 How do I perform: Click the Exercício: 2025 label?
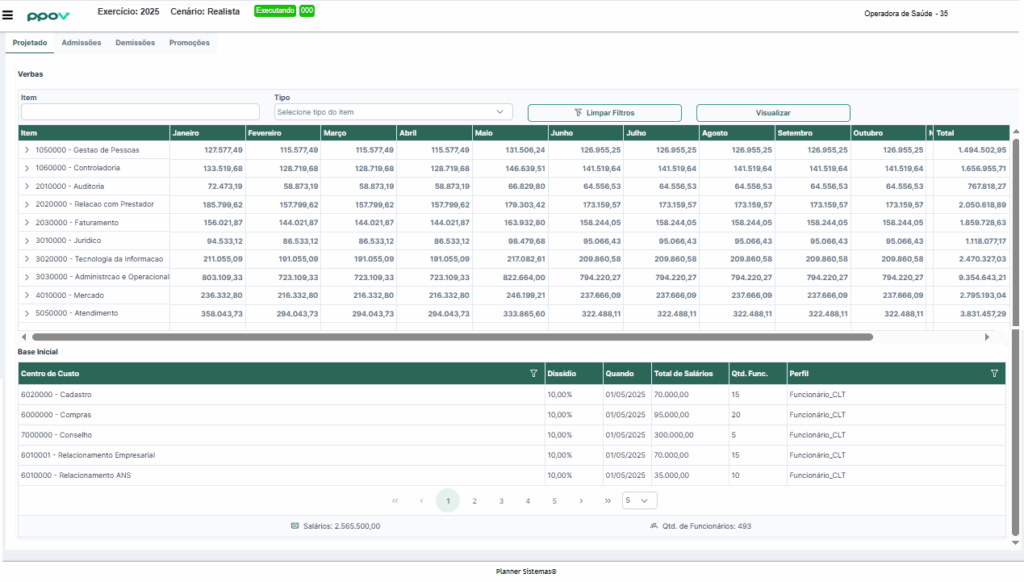pyautogui.click(x=128, y=12)
